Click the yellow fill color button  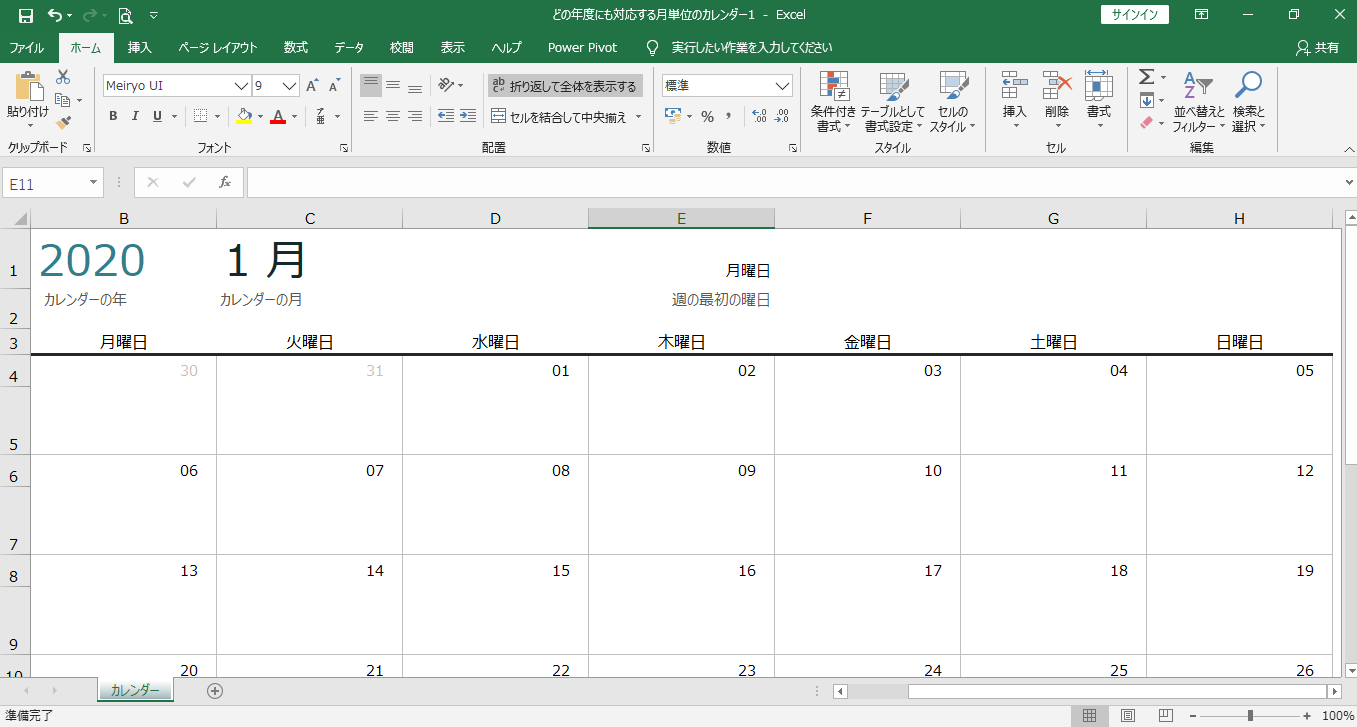tap(244, 116)
